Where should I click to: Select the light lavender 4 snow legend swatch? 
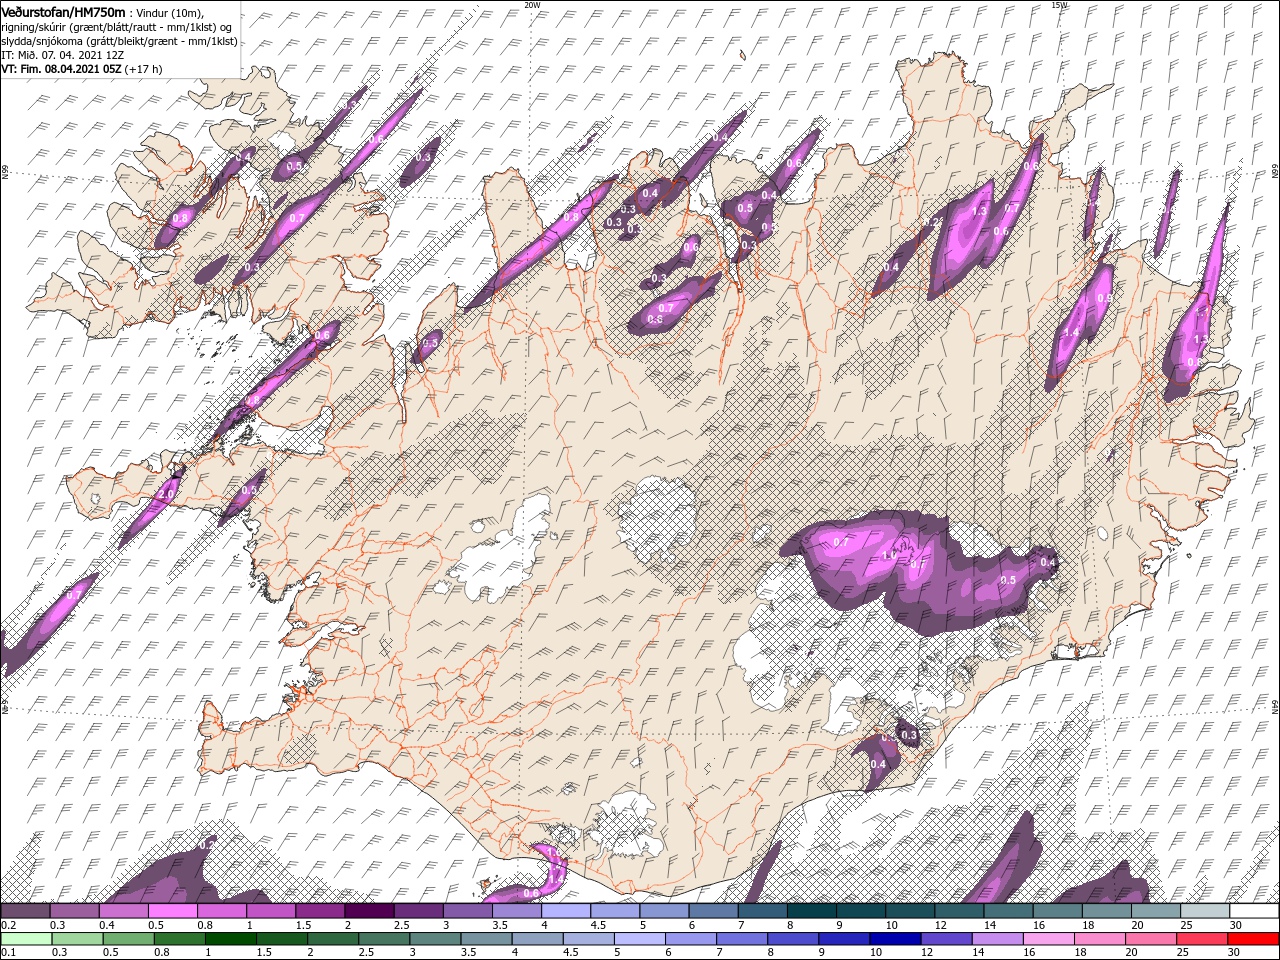click(x=566, y=910)
